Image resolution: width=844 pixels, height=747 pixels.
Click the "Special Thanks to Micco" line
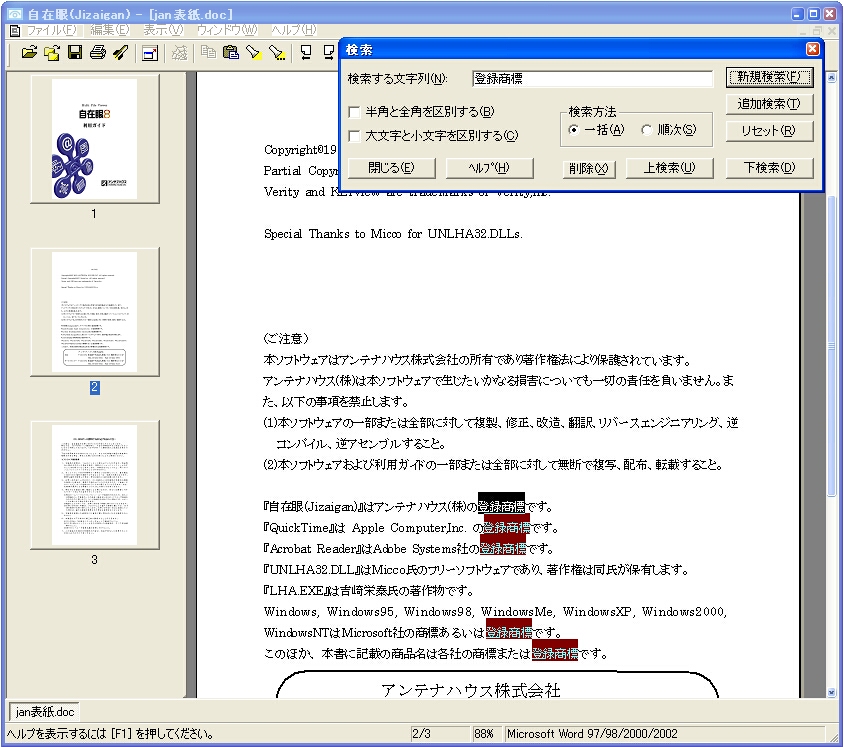tap(393, 234)
